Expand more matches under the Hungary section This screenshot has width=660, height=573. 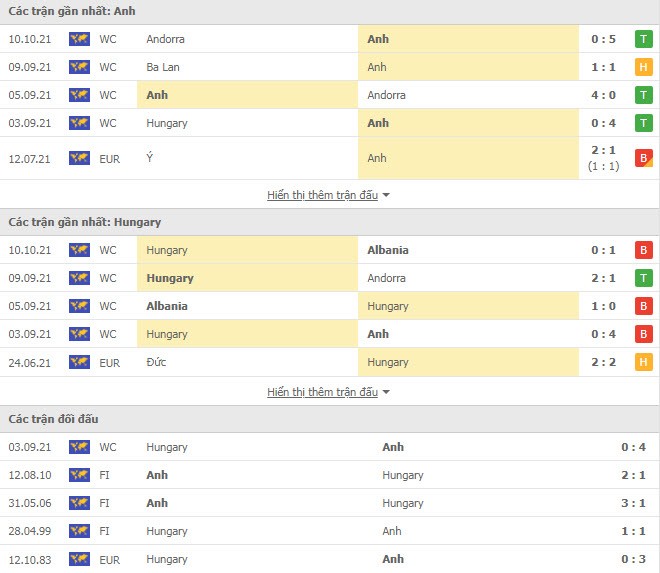click(x=322, y=392)
